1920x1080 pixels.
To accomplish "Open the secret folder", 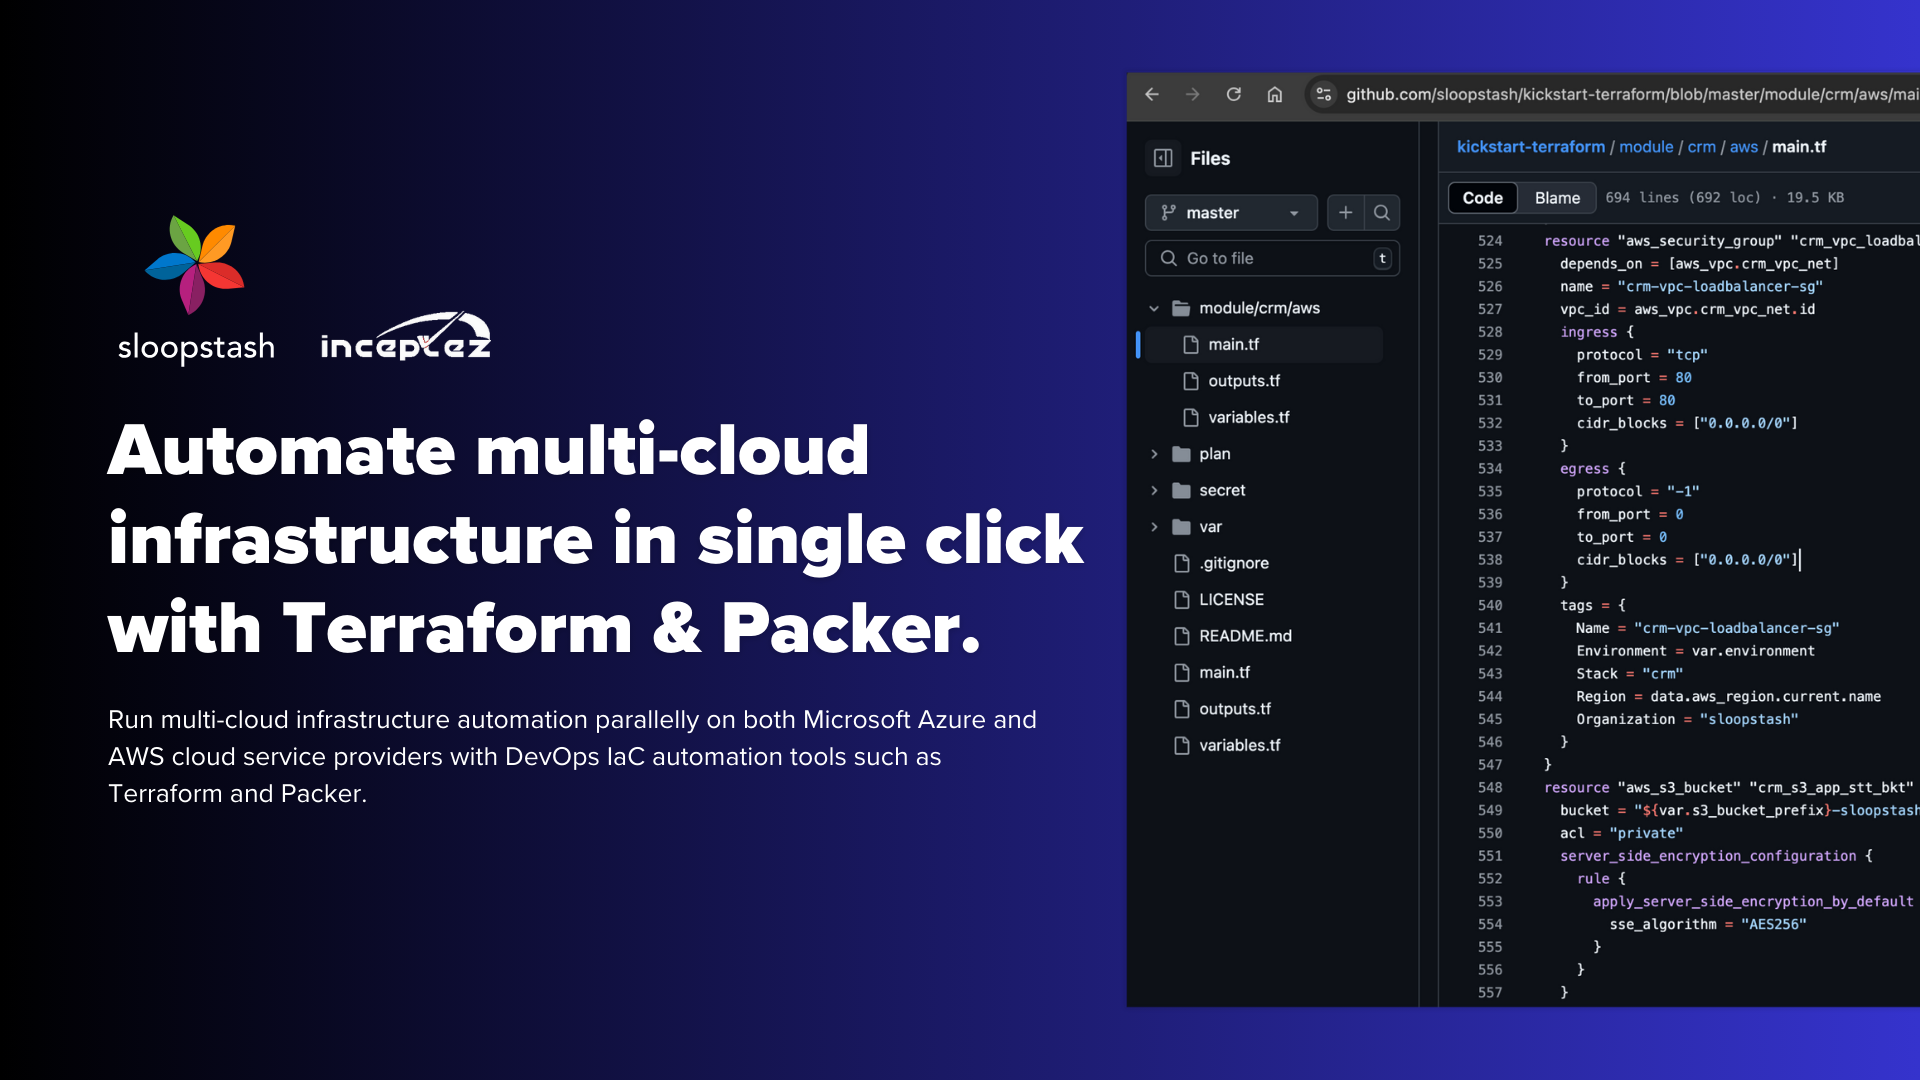I will tap(1222, 490).
